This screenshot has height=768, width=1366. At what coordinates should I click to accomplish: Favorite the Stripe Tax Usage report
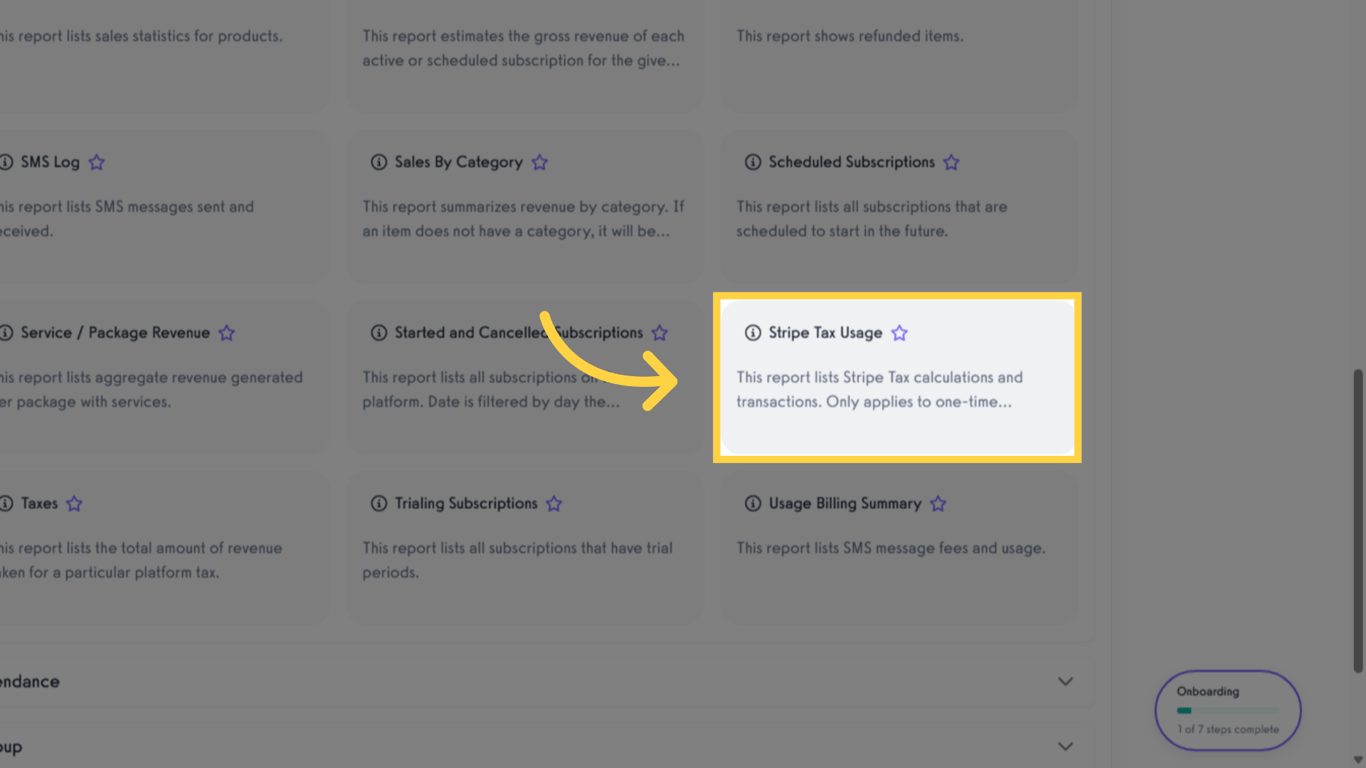[898, 332]
